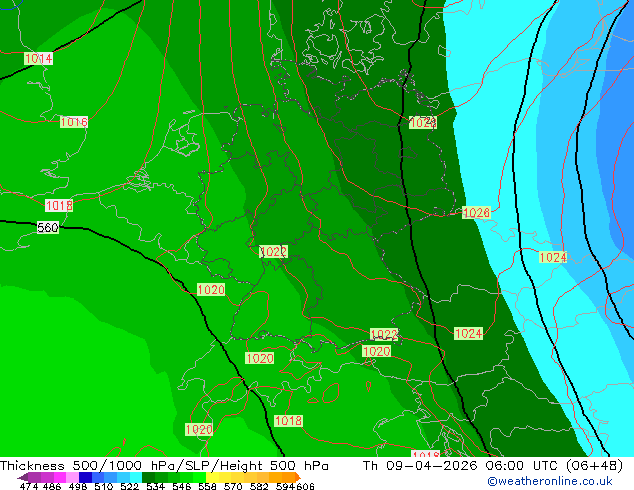This screenshot has height=490, width=634.
Task: Click the 1016 isobar label
Action: [74, 122]
